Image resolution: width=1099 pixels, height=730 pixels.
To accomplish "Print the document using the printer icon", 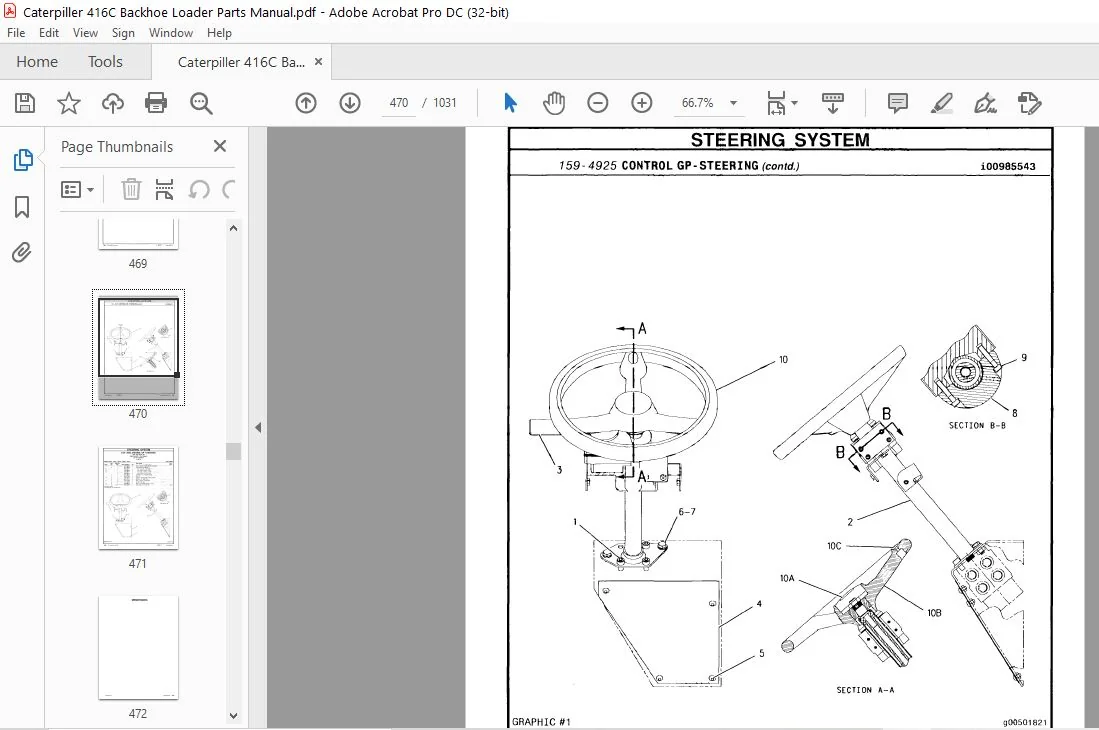I will [156, 103].
